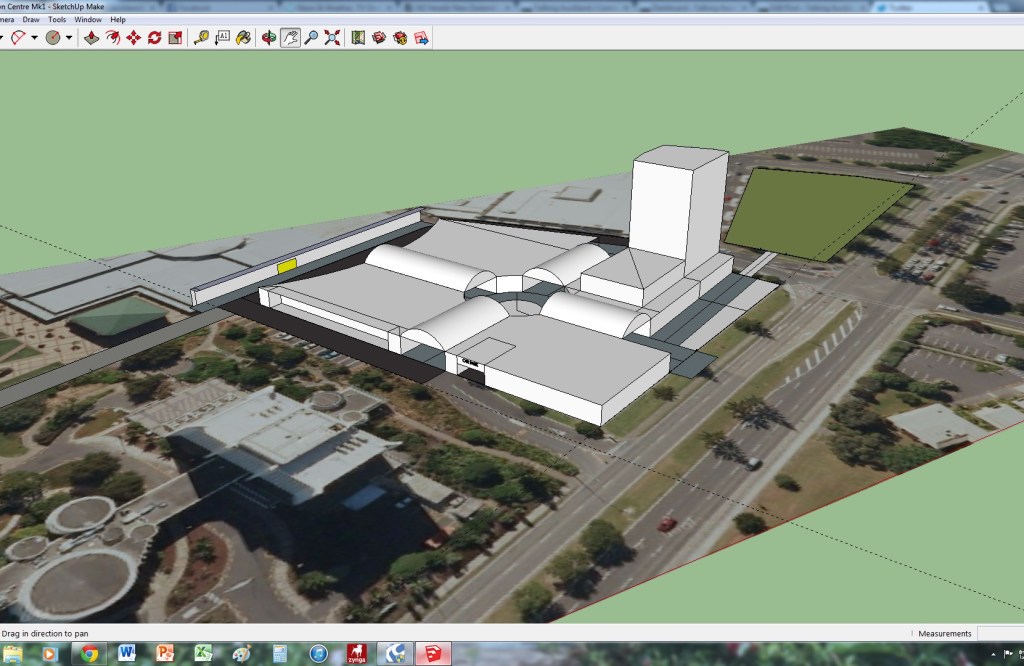Toggle the Pan hand tool
The width and height of the screenshot is (1024, 666).
pos(290,38)
